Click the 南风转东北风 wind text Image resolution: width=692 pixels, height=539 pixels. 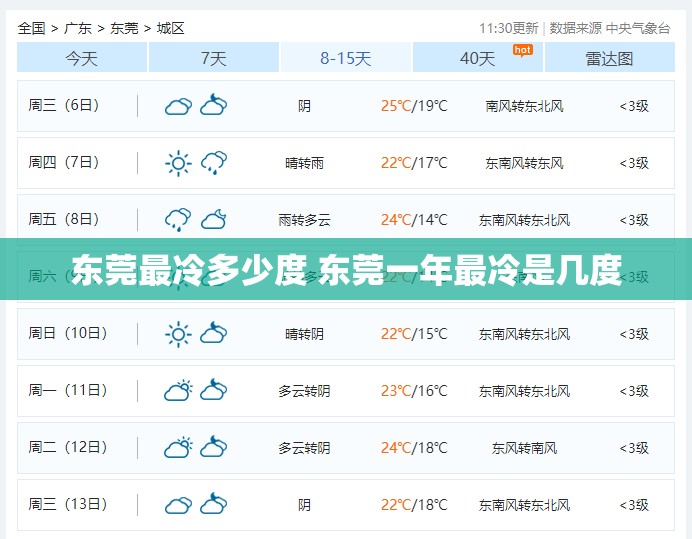coord(524,106)
